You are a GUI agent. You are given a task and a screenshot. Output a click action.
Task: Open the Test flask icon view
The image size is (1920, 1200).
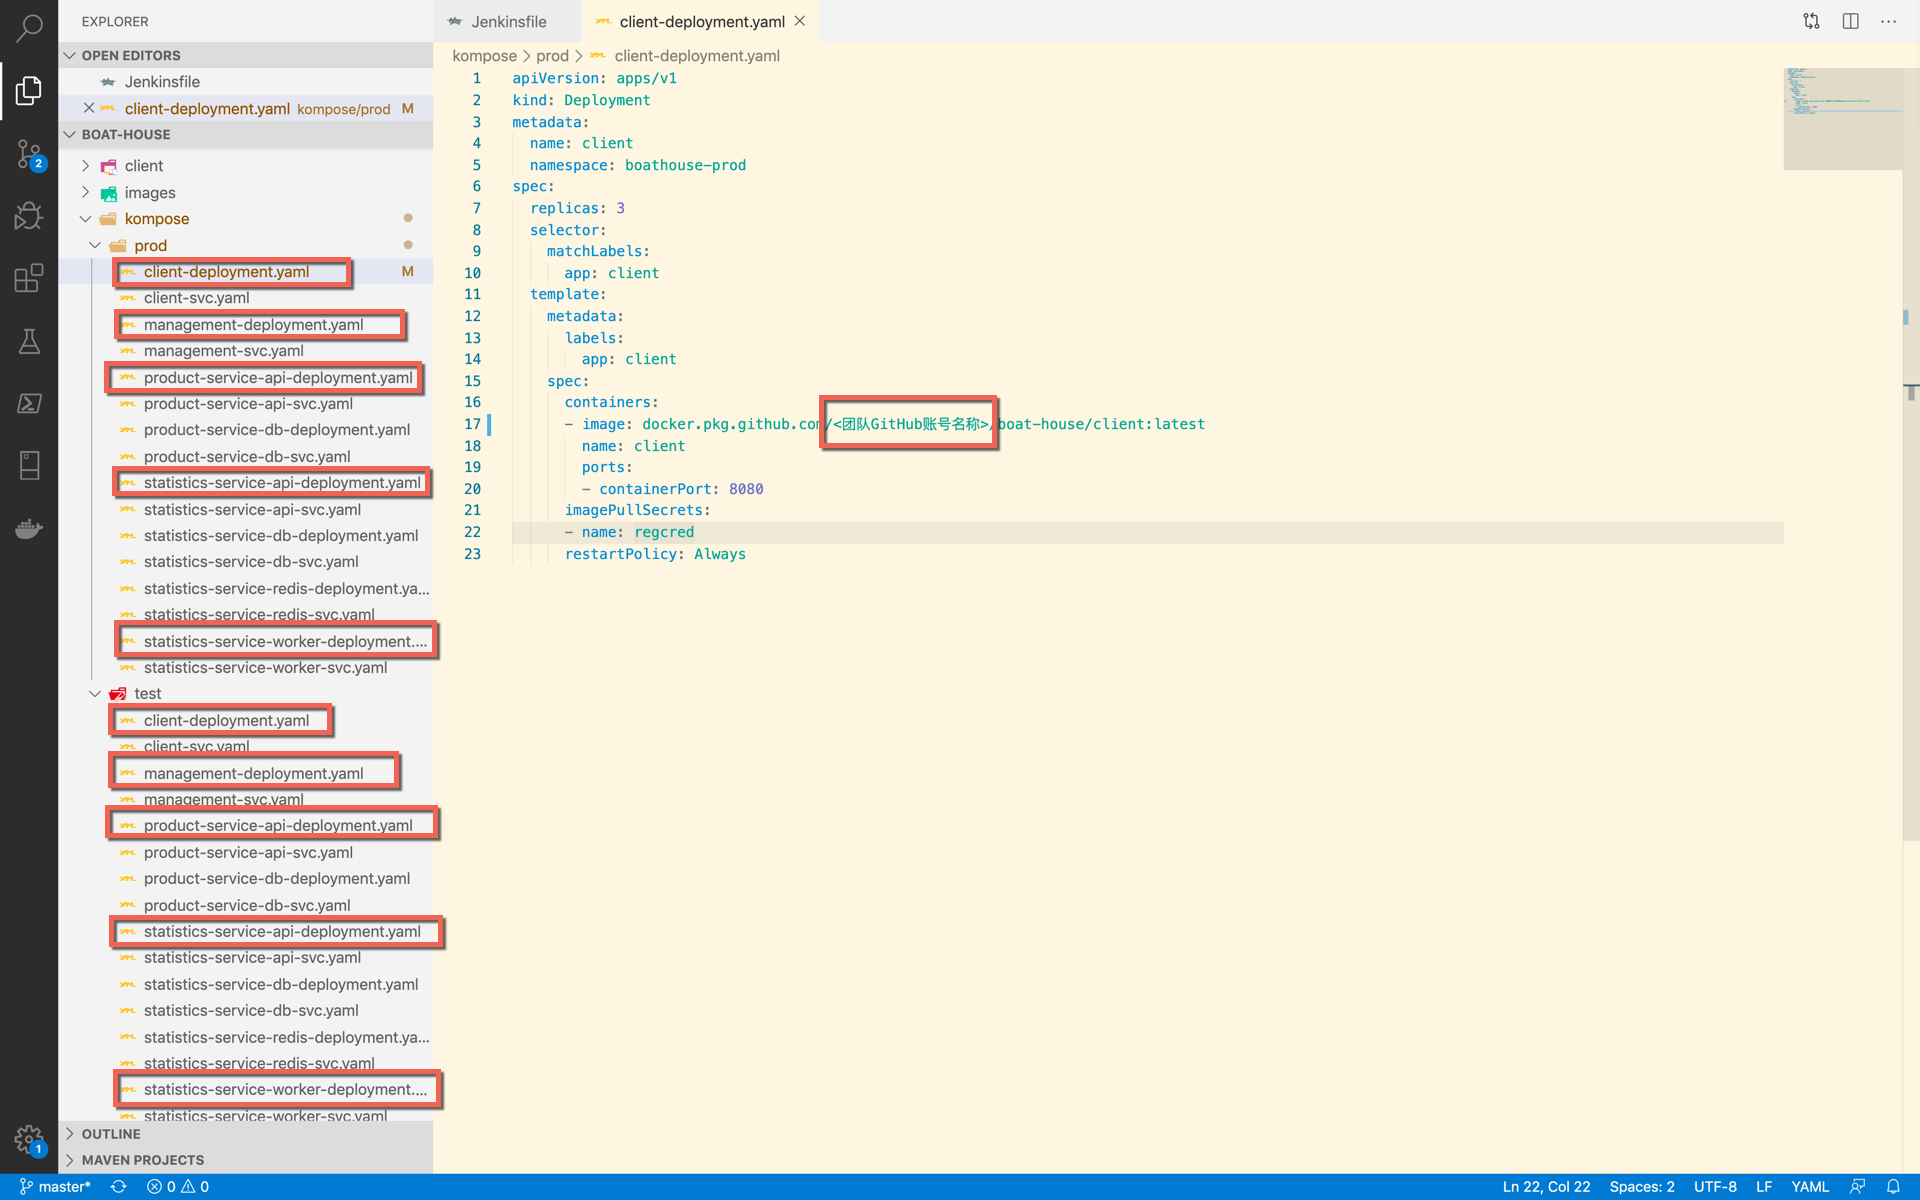29,341
